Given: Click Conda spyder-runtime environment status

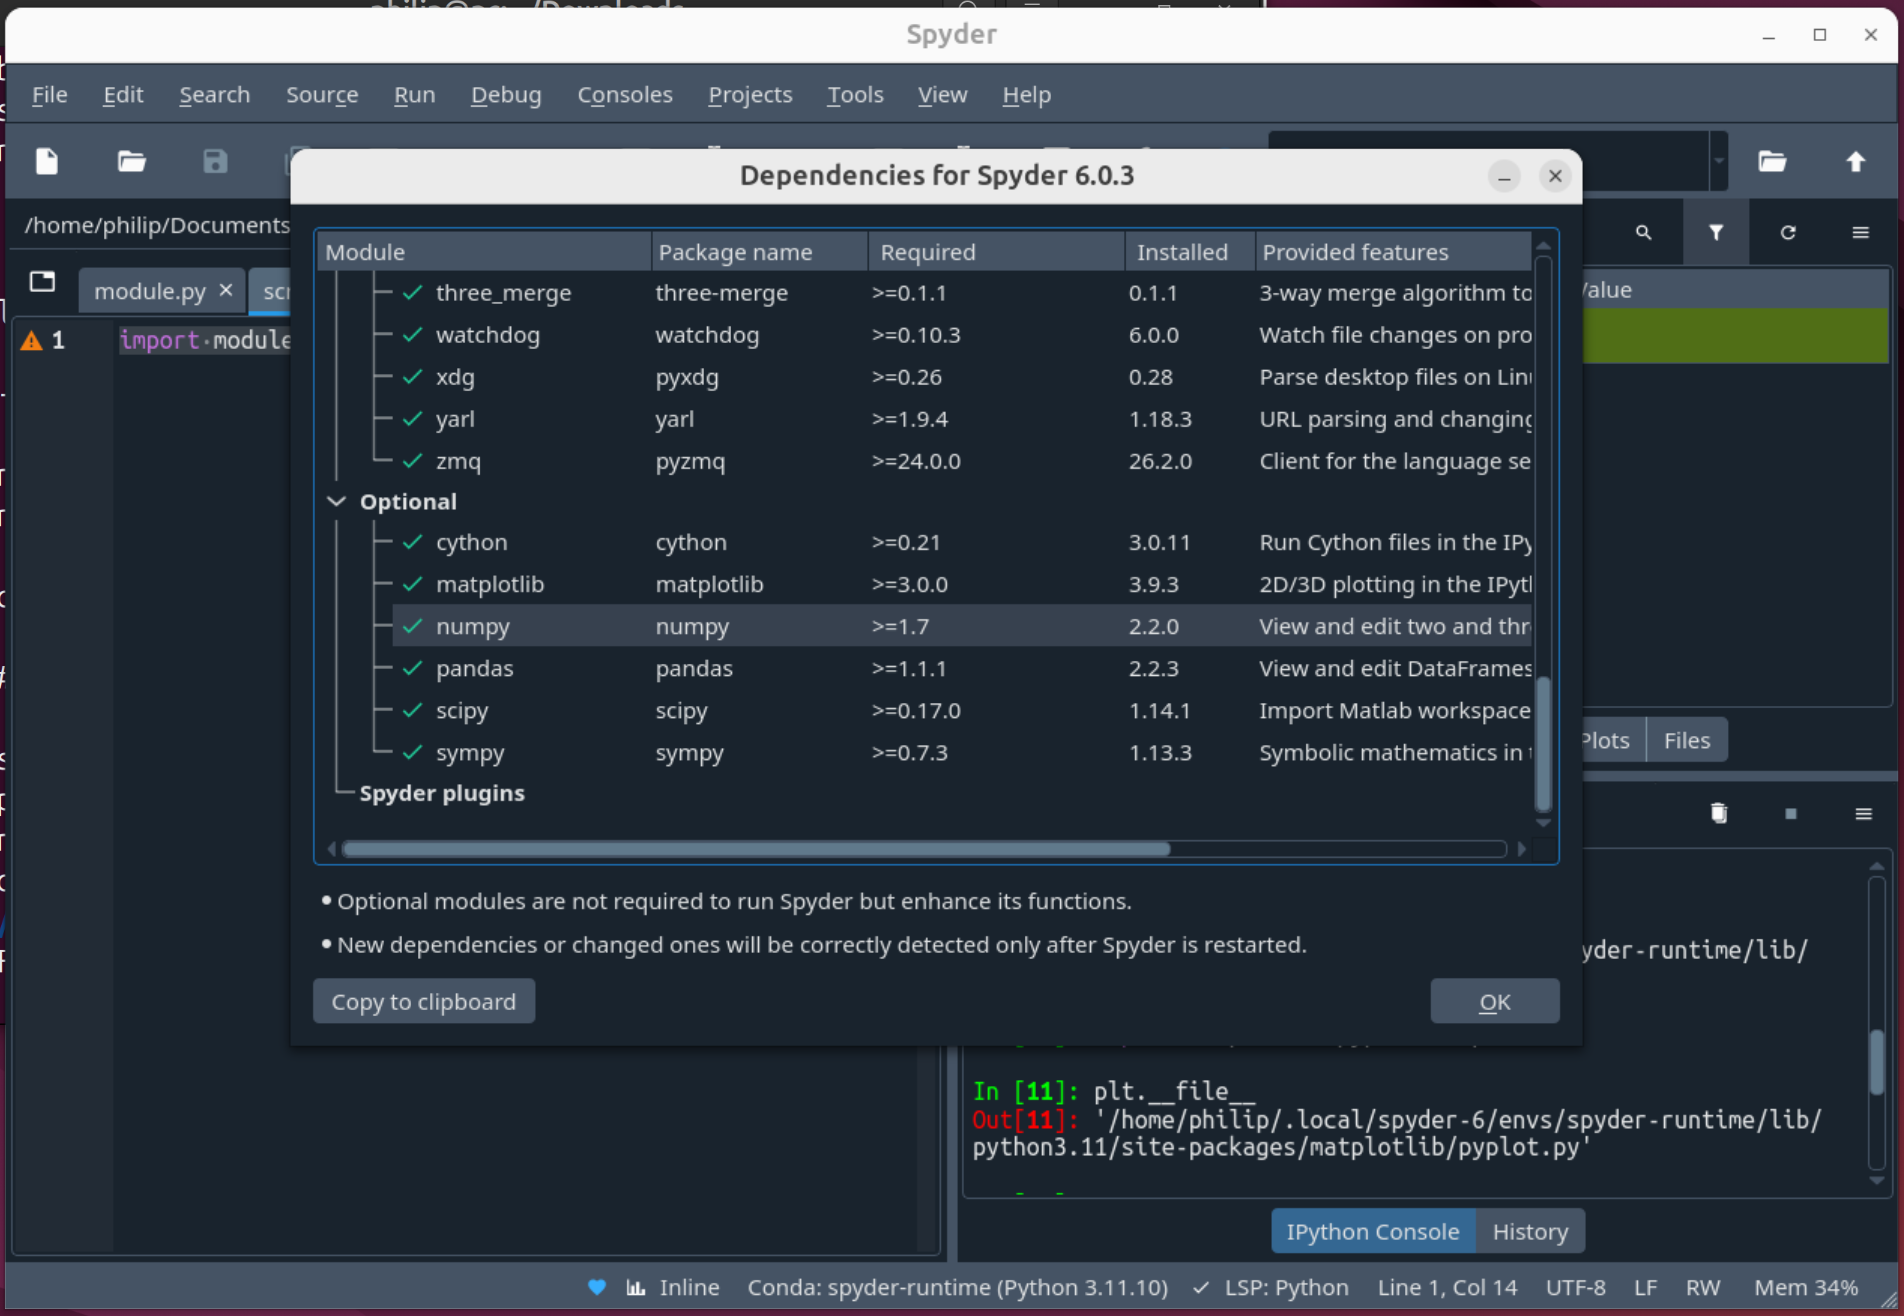Looking at the screenshot, I should [x=957, y=1287].
